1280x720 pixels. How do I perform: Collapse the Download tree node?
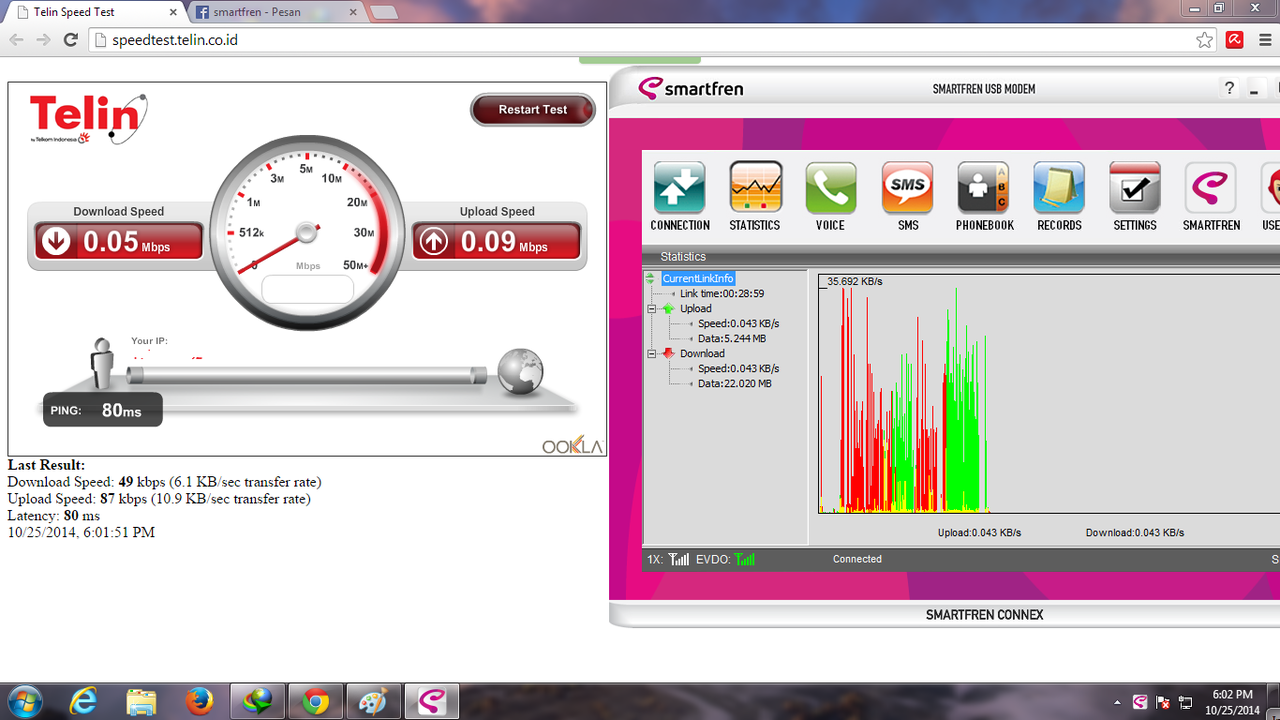click(x=652, y=354)
